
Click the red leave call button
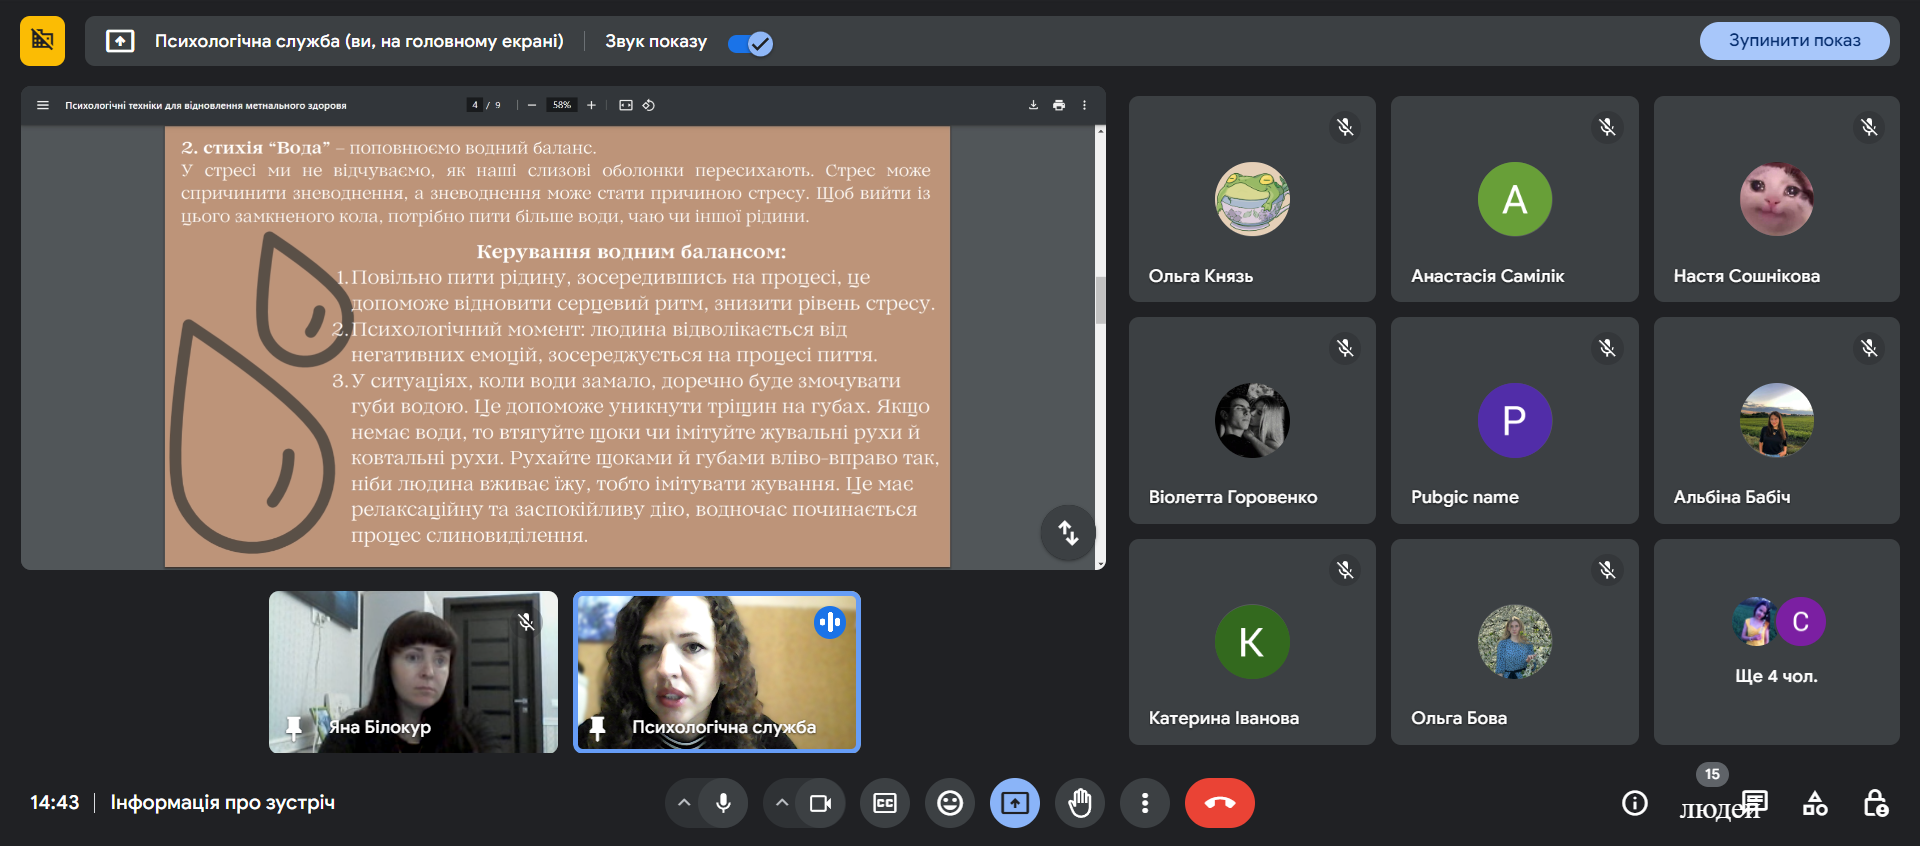1219,803
